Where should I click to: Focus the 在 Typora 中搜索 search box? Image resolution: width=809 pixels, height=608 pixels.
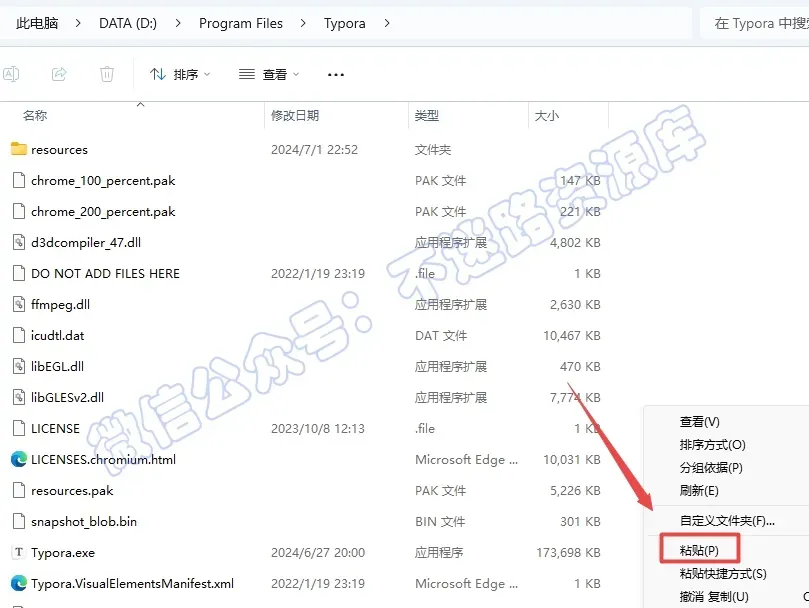755,23
